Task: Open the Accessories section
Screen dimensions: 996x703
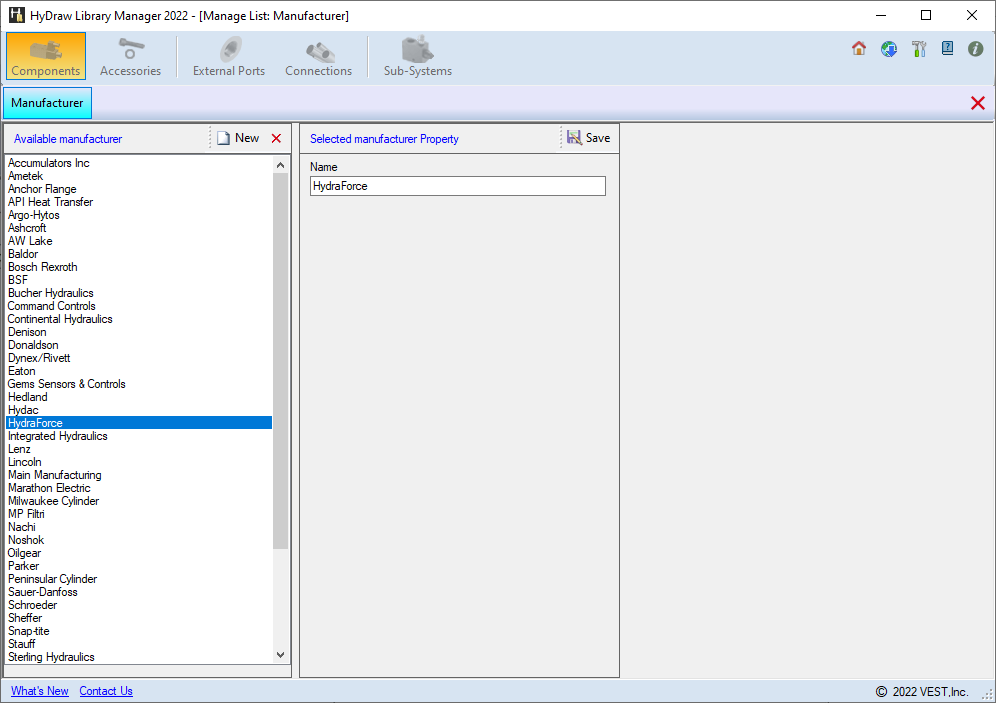Action: (130, 56)
